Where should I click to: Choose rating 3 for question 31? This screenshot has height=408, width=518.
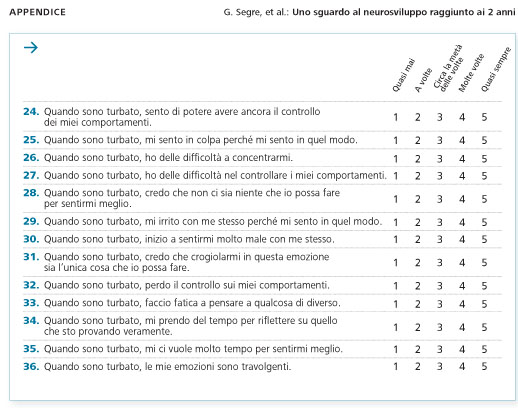pos(440,263)
